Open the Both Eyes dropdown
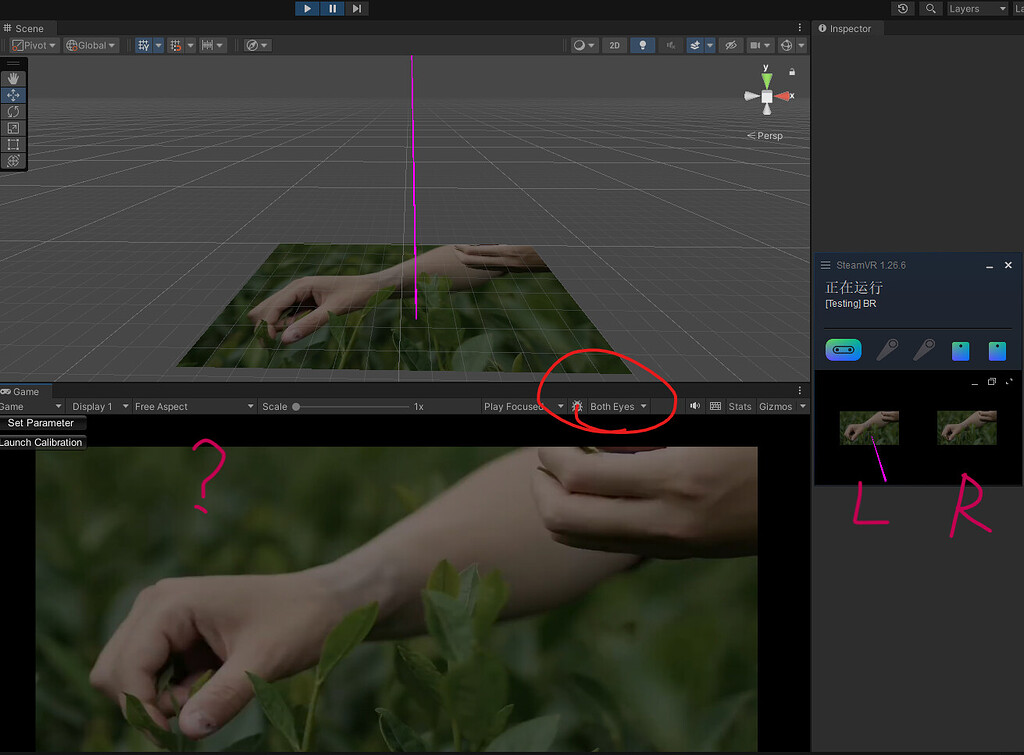1024x755 pixels. click(x=613, y=406)
